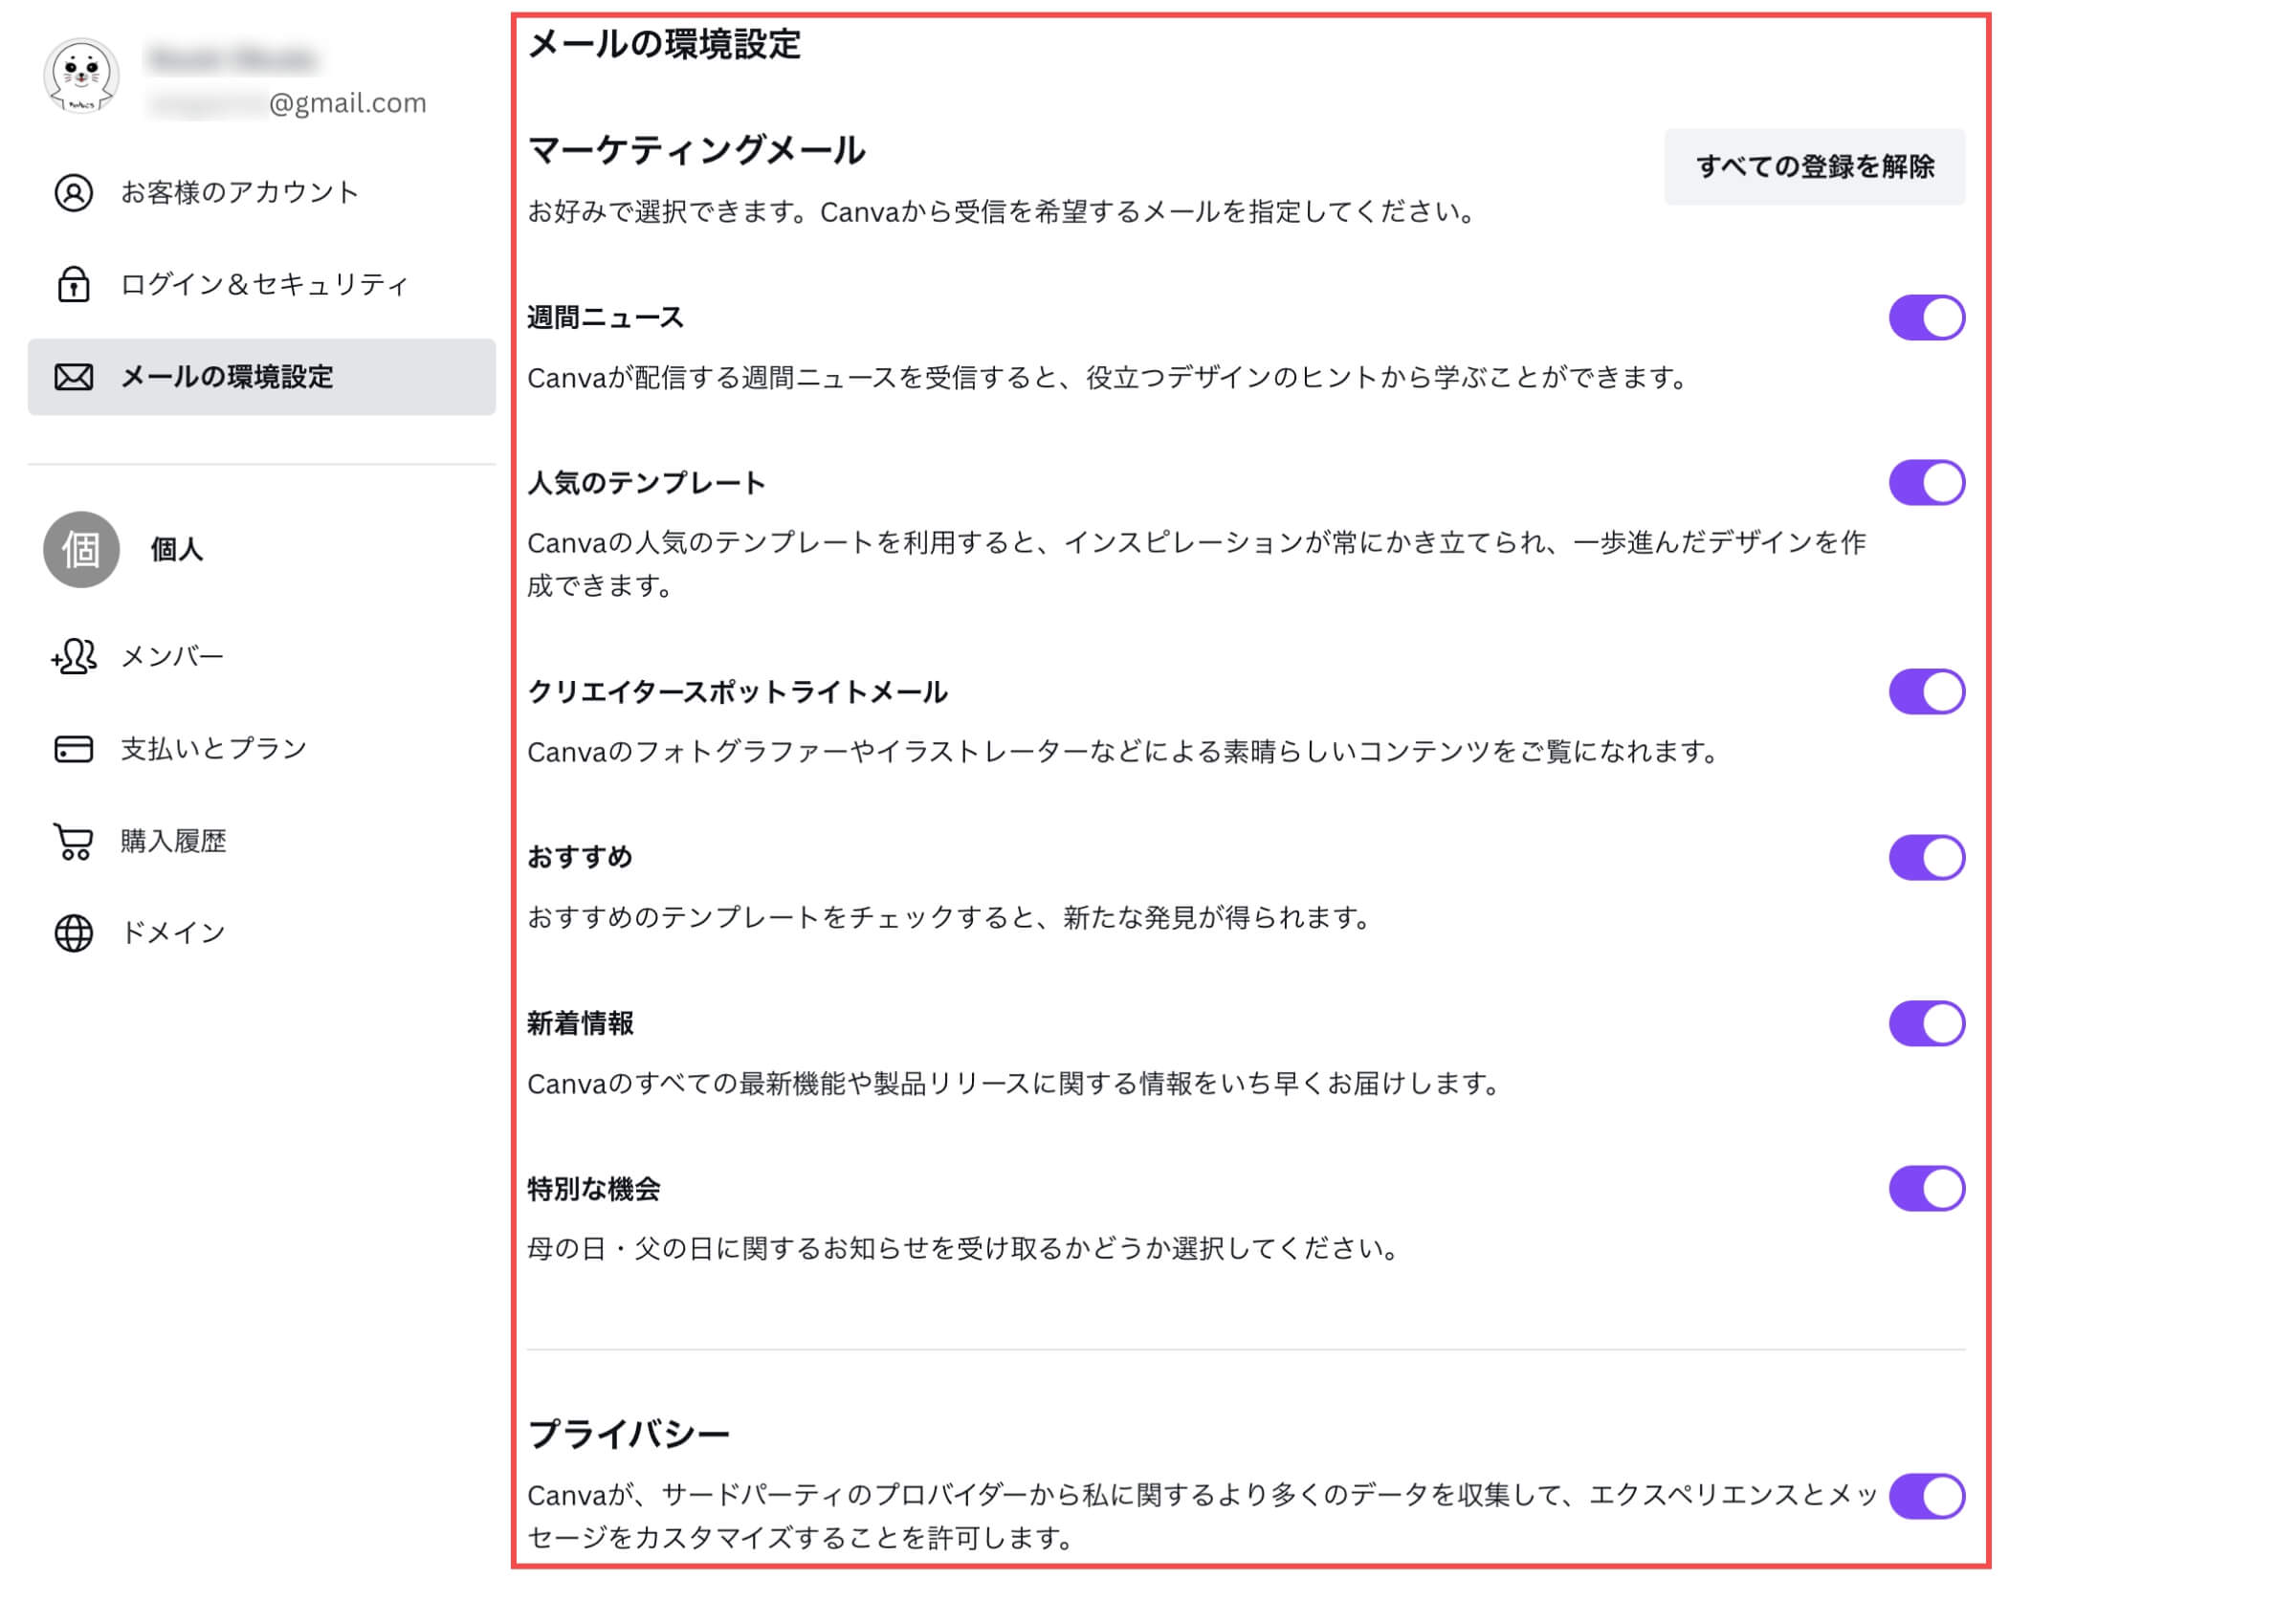The height and width of the screenshot is (1601, 2296).
Task: Open お客様のアカウント in the sidebar
Action: click(x=262, y=193)
